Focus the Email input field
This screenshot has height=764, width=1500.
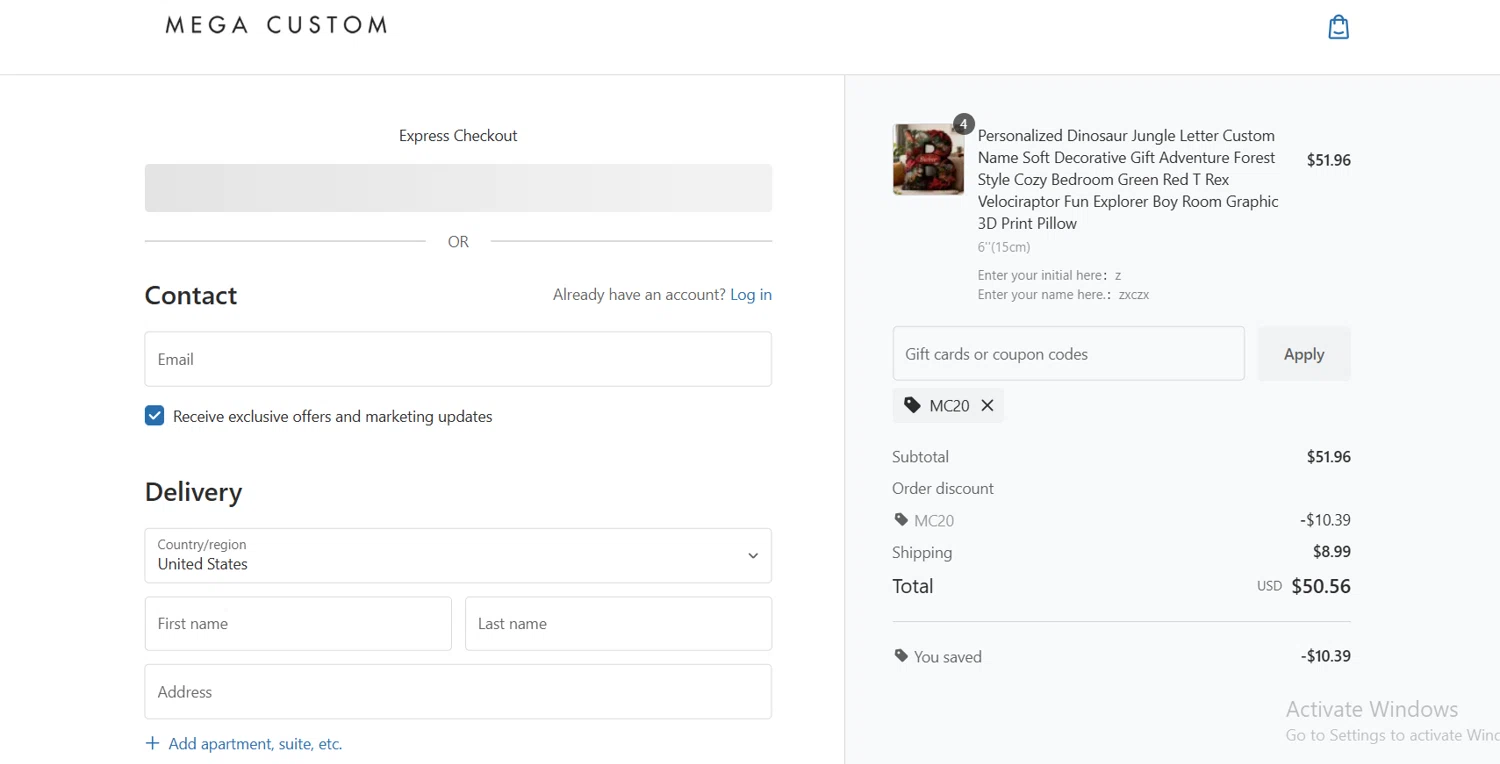click(458, 359)
